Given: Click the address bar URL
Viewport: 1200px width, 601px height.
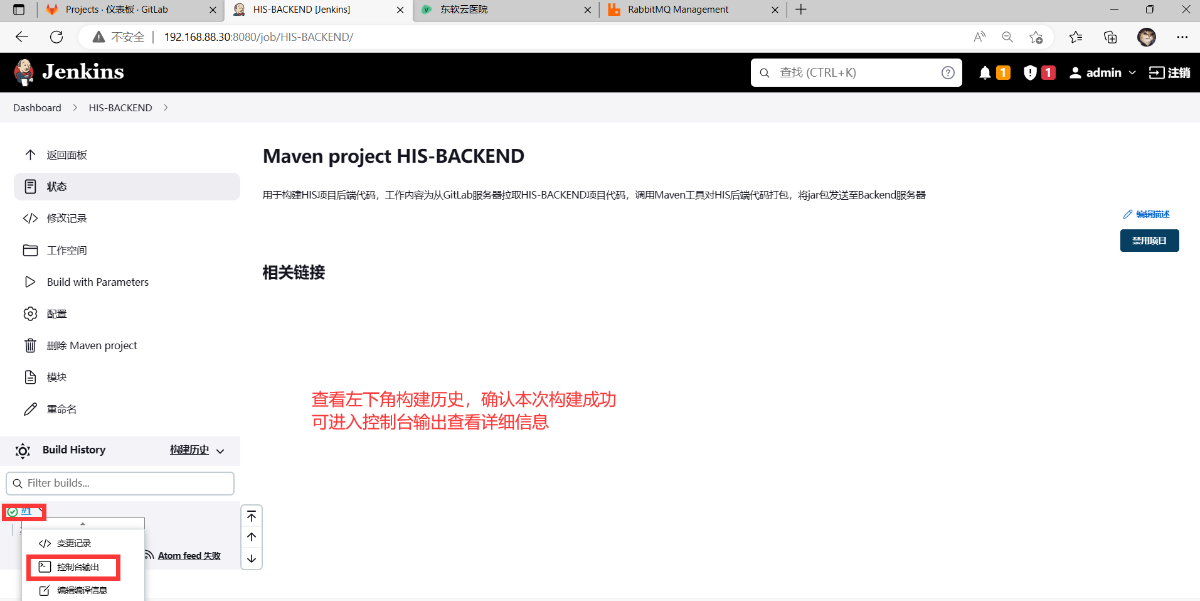Looking at the screenshot, I should coord(259,37).
